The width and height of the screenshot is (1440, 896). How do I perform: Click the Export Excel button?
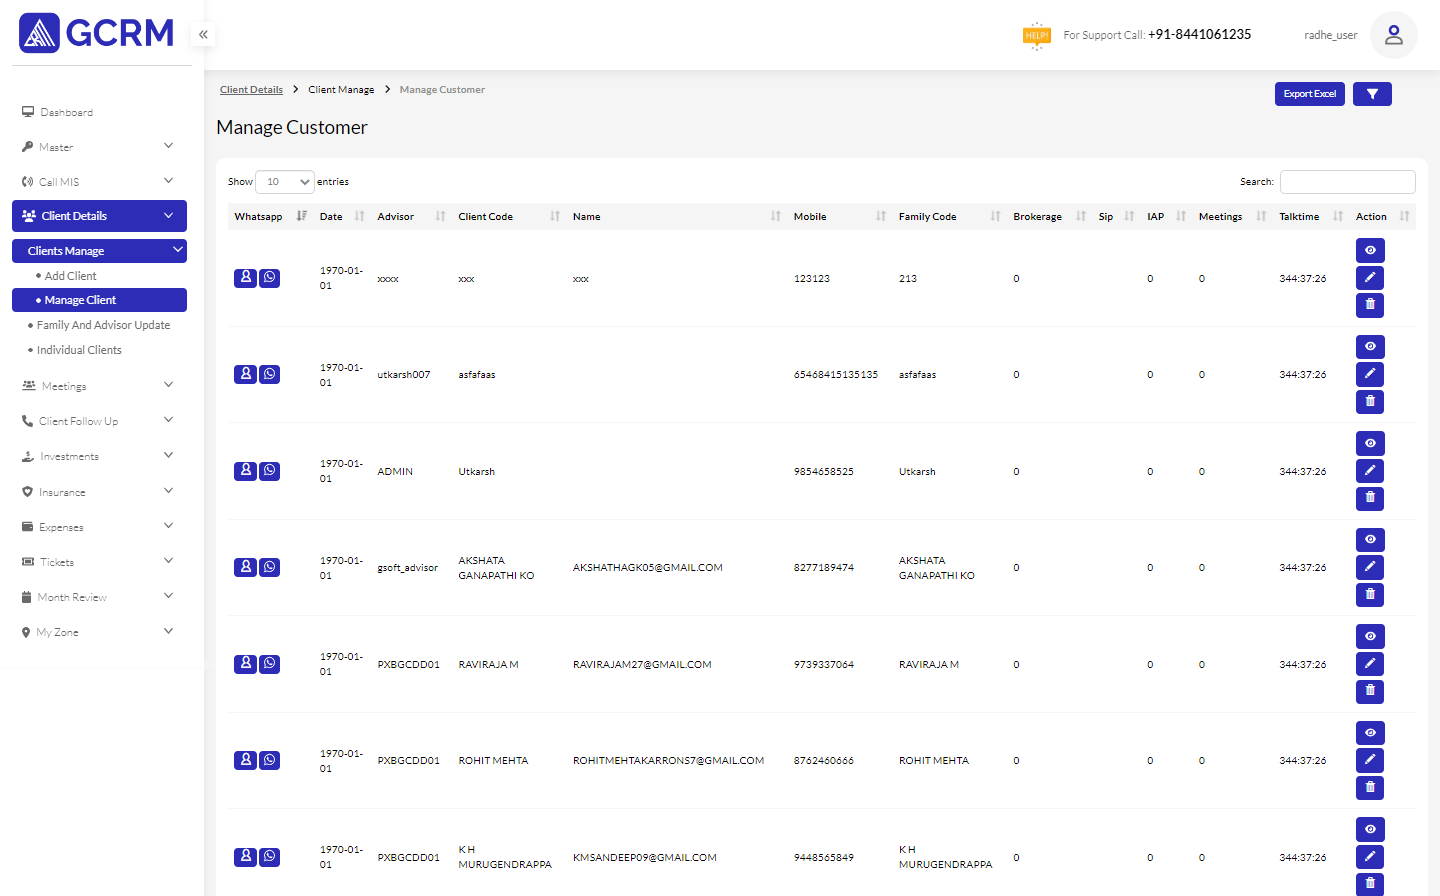[x=1309, y=94]
